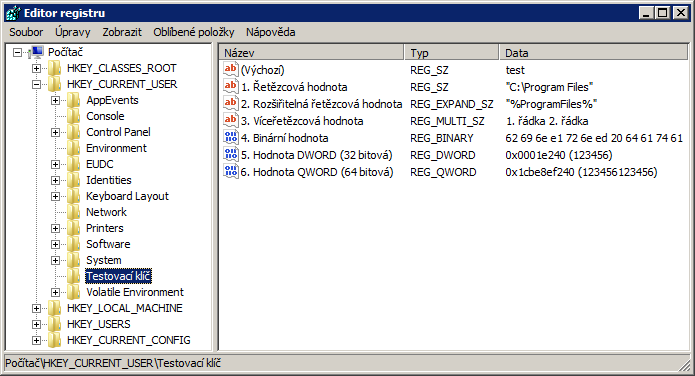Click the Keyboard Layout folder icon
695x376 pixels.
click(74, 196)
